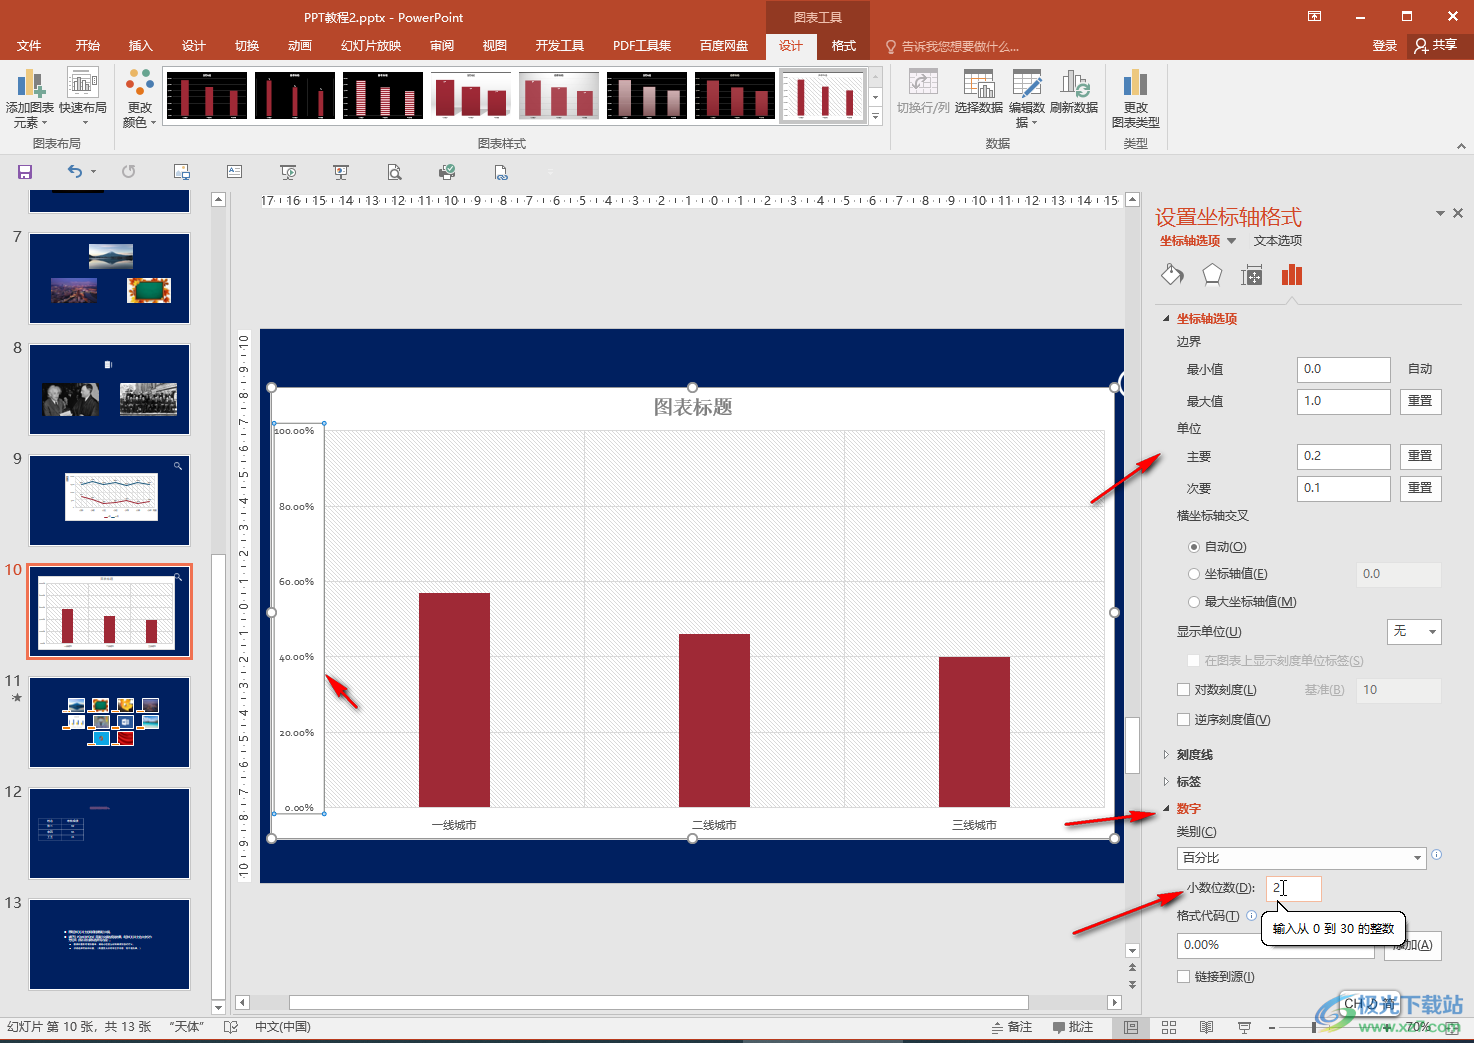Select the 坐标轴值(E) radio button
This screenshot has height=1043, width=1474.
tap(1194, 574)
